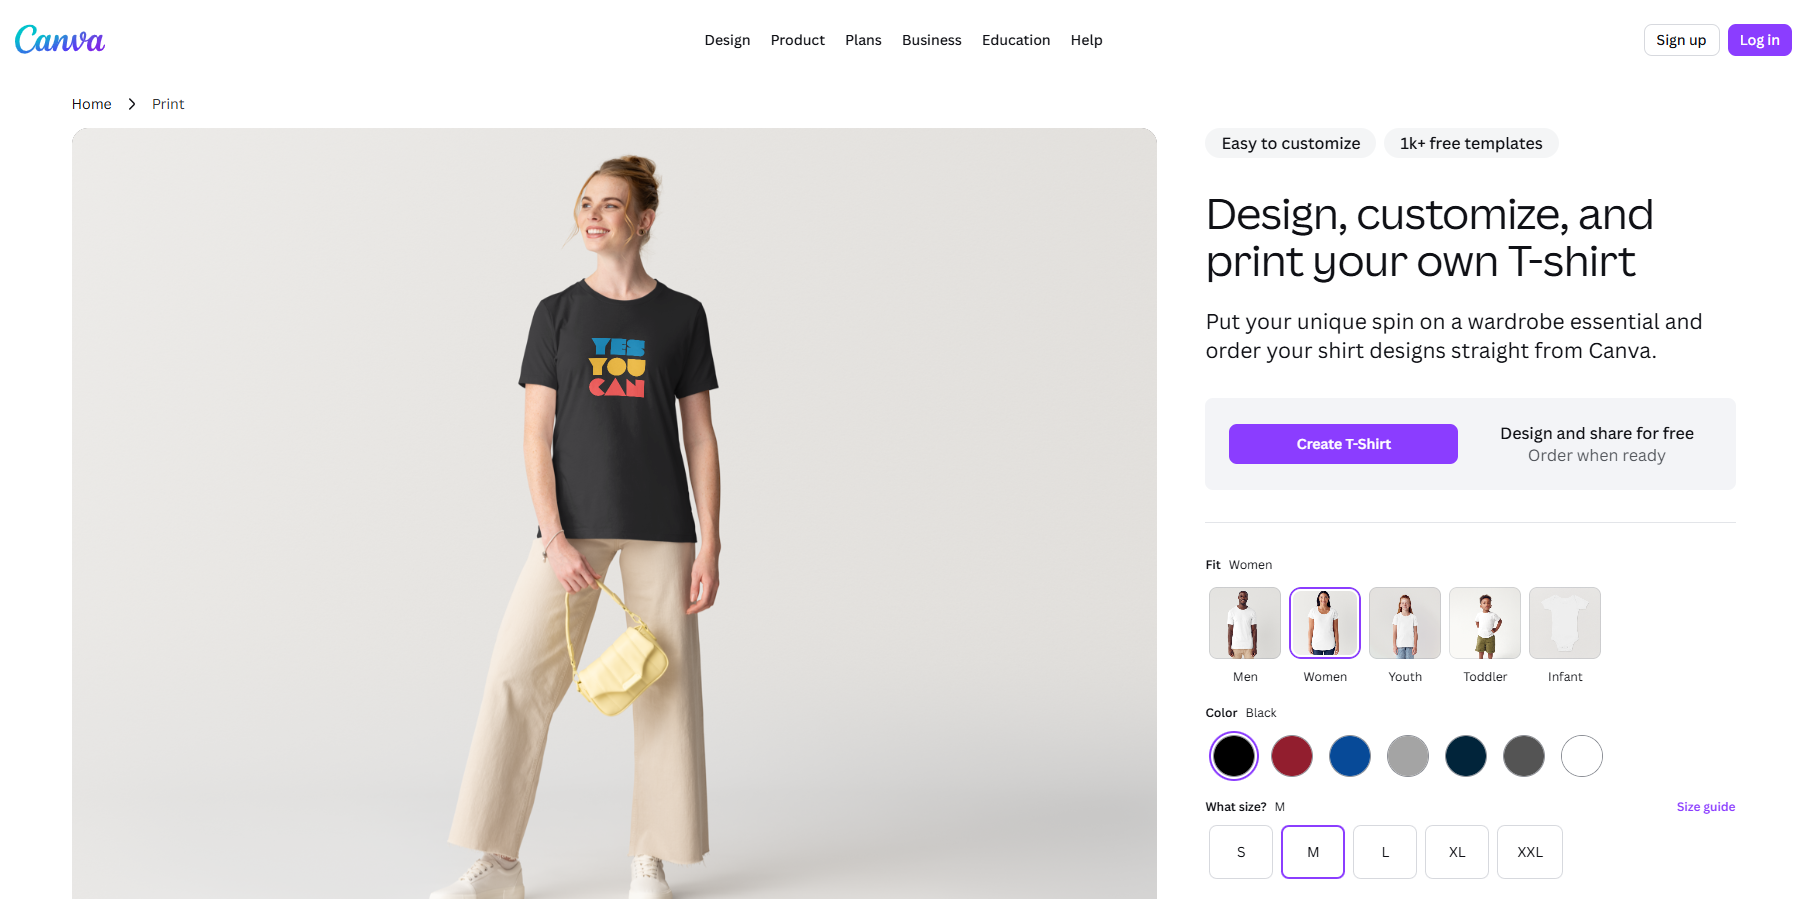Click the 1k+ free templates badge
This screenshot has width=1814, height=899.
pos(1471,143)
